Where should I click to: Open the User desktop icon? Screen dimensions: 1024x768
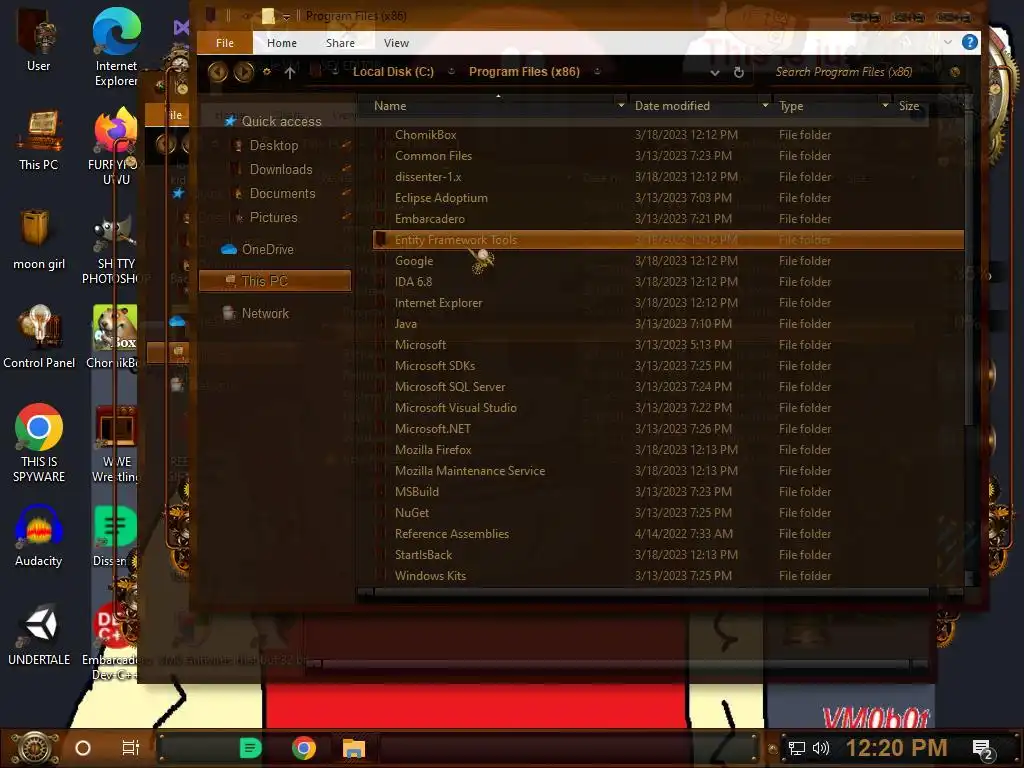(39, 40)
